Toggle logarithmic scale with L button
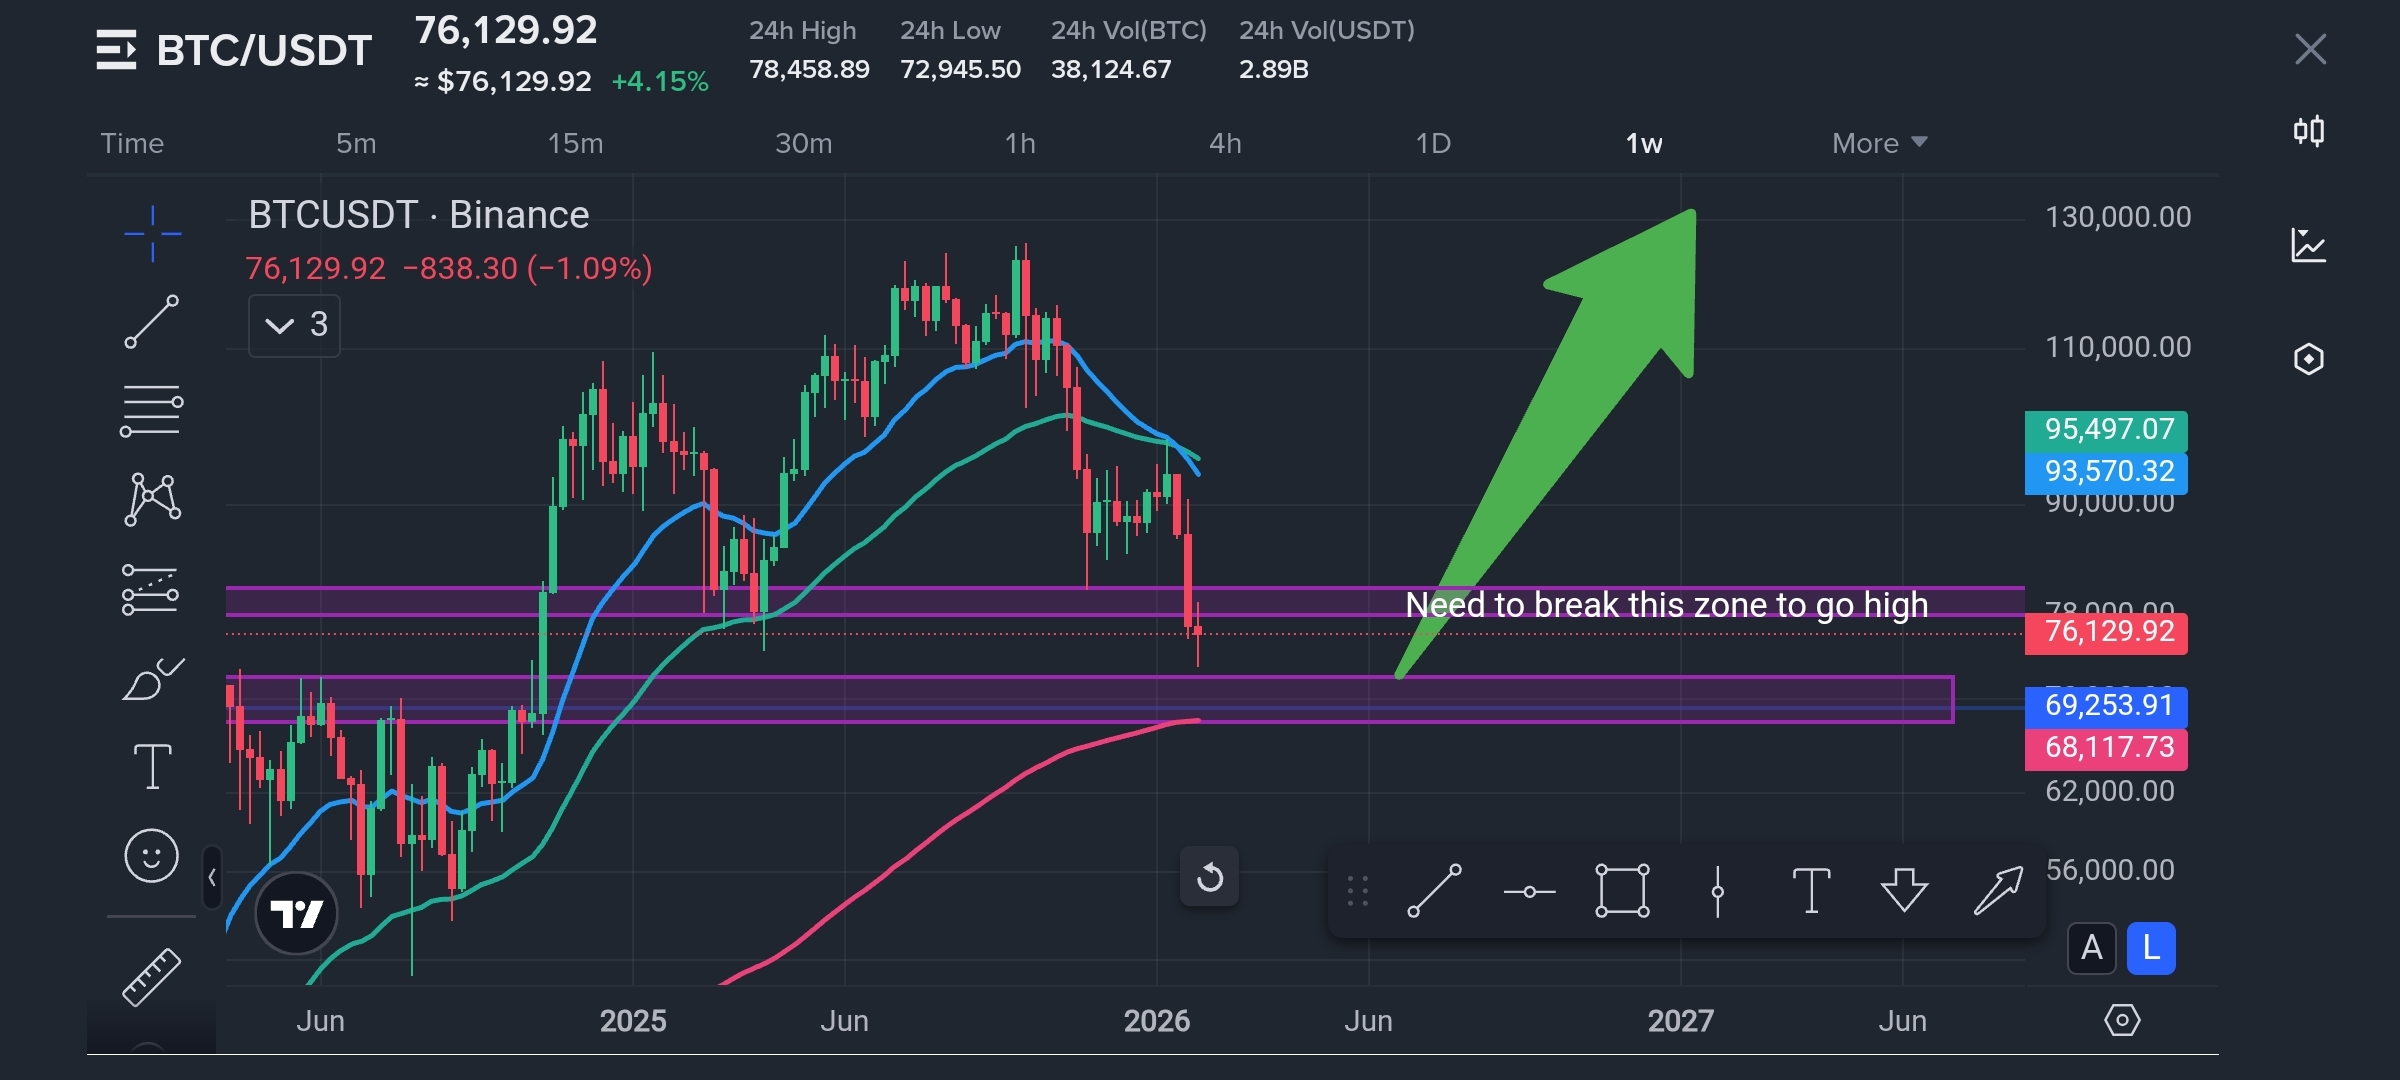 2151,948
